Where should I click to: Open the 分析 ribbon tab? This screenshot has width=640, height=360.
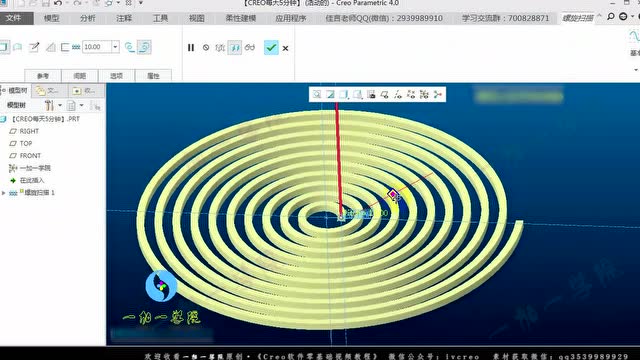click(87, 18)
